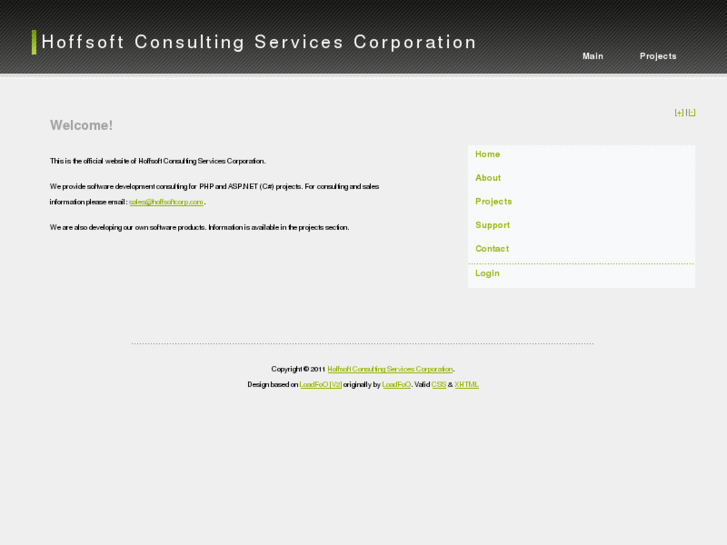Screen dimensions: 727x545
Task: Visit the LoadFoO author link
Action: [396, 385]
